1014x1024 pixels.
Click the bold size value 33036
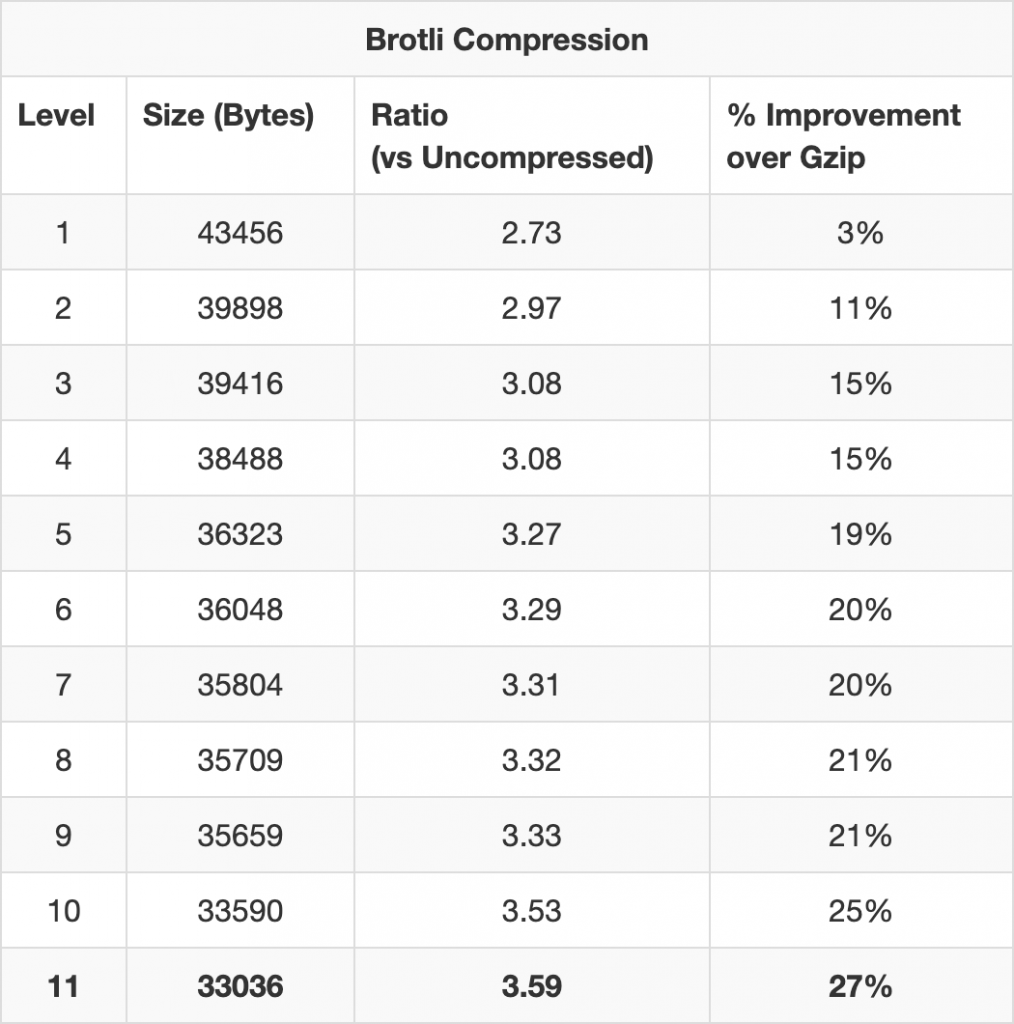240,987
